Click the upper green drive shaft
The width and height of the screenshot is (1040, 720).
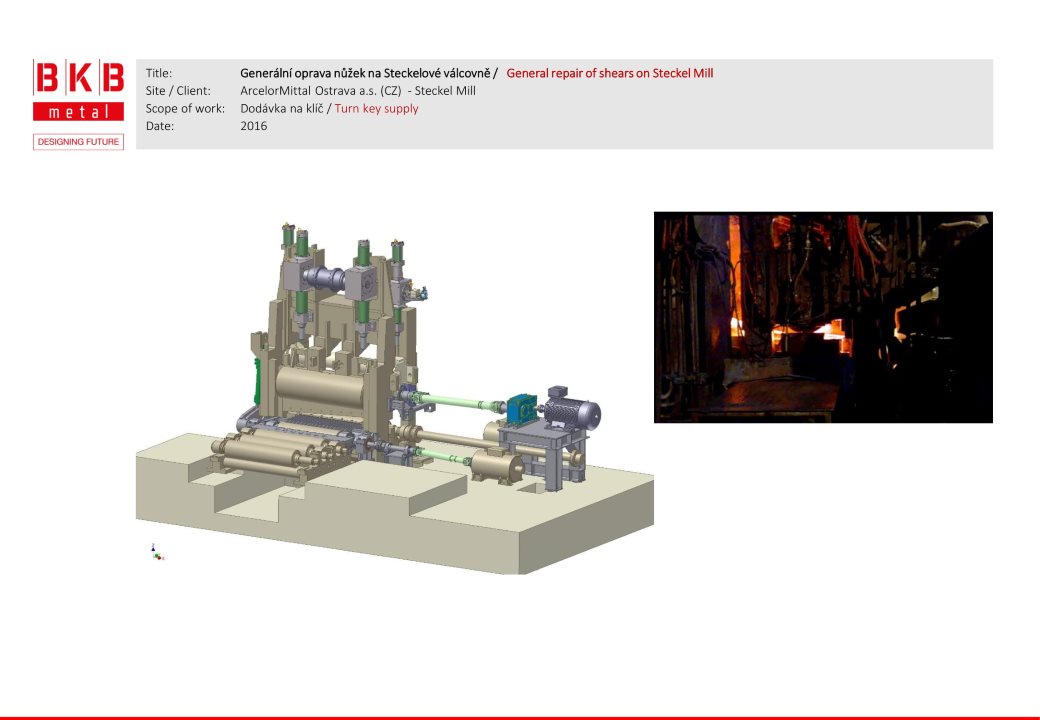click(x=460, y=404)
